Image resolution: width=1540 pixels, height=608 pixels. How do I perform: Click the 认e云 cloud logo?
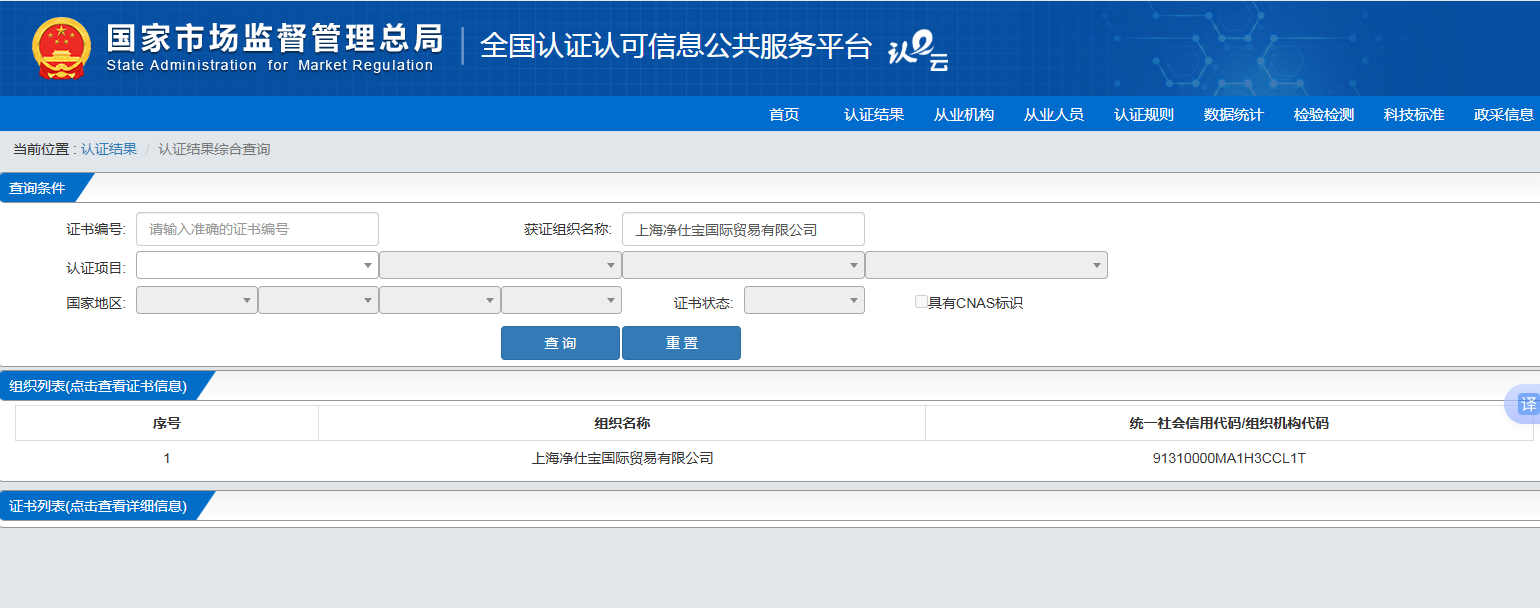tap(916, 46)
